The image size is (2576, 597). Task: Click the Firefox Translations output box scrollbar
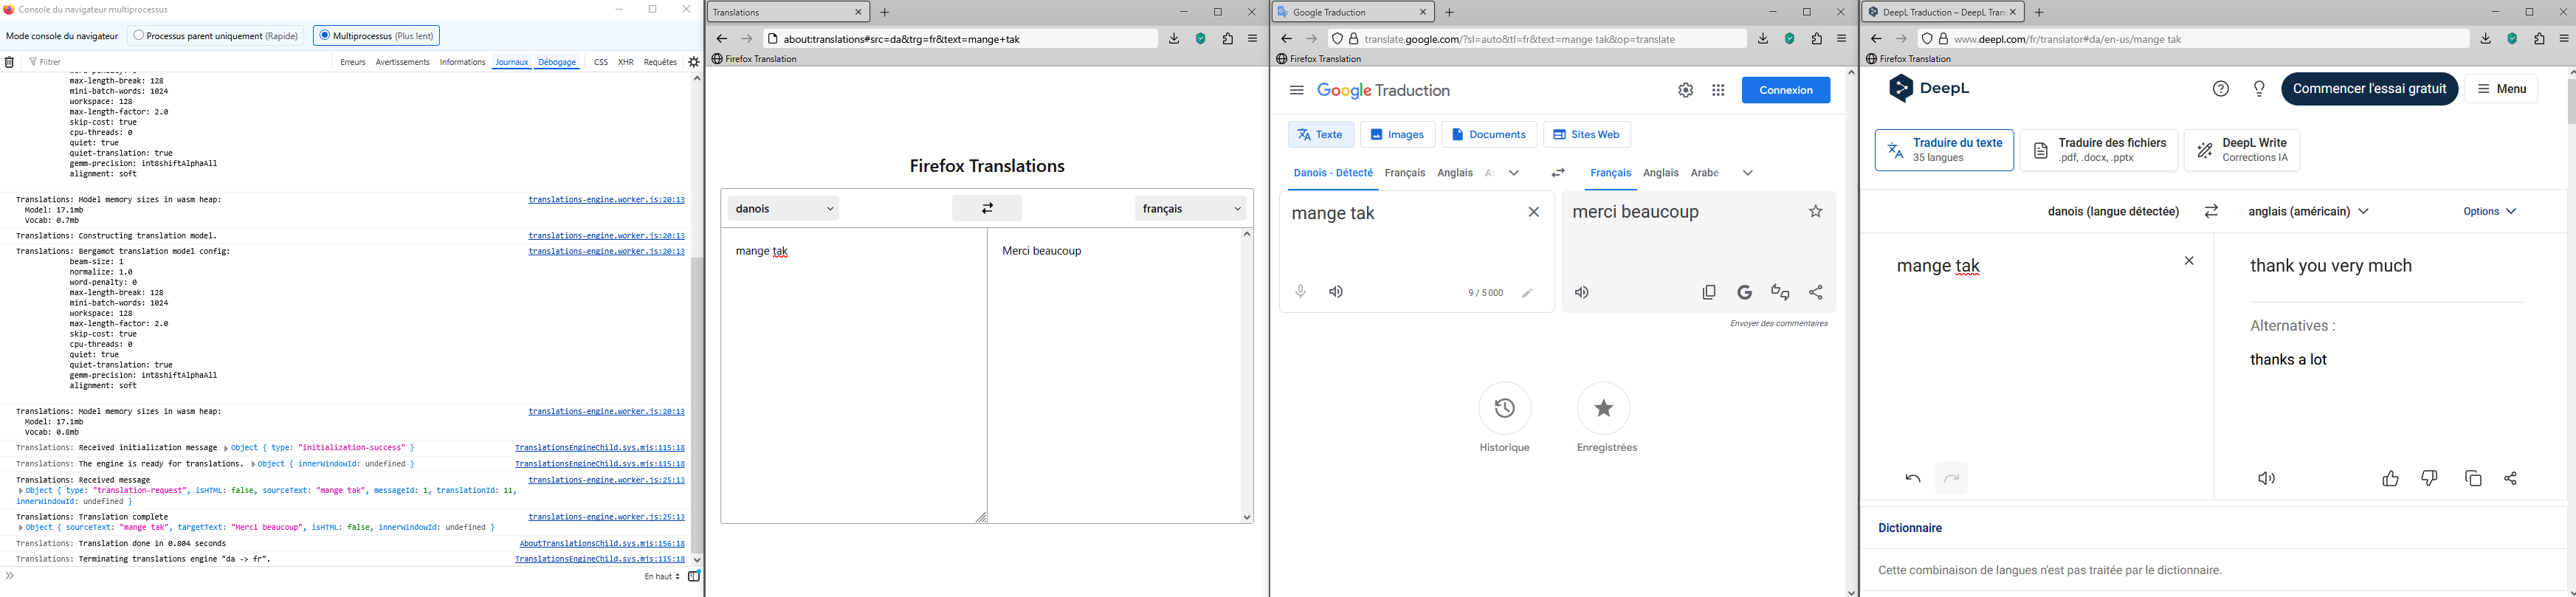point(1247,376)
